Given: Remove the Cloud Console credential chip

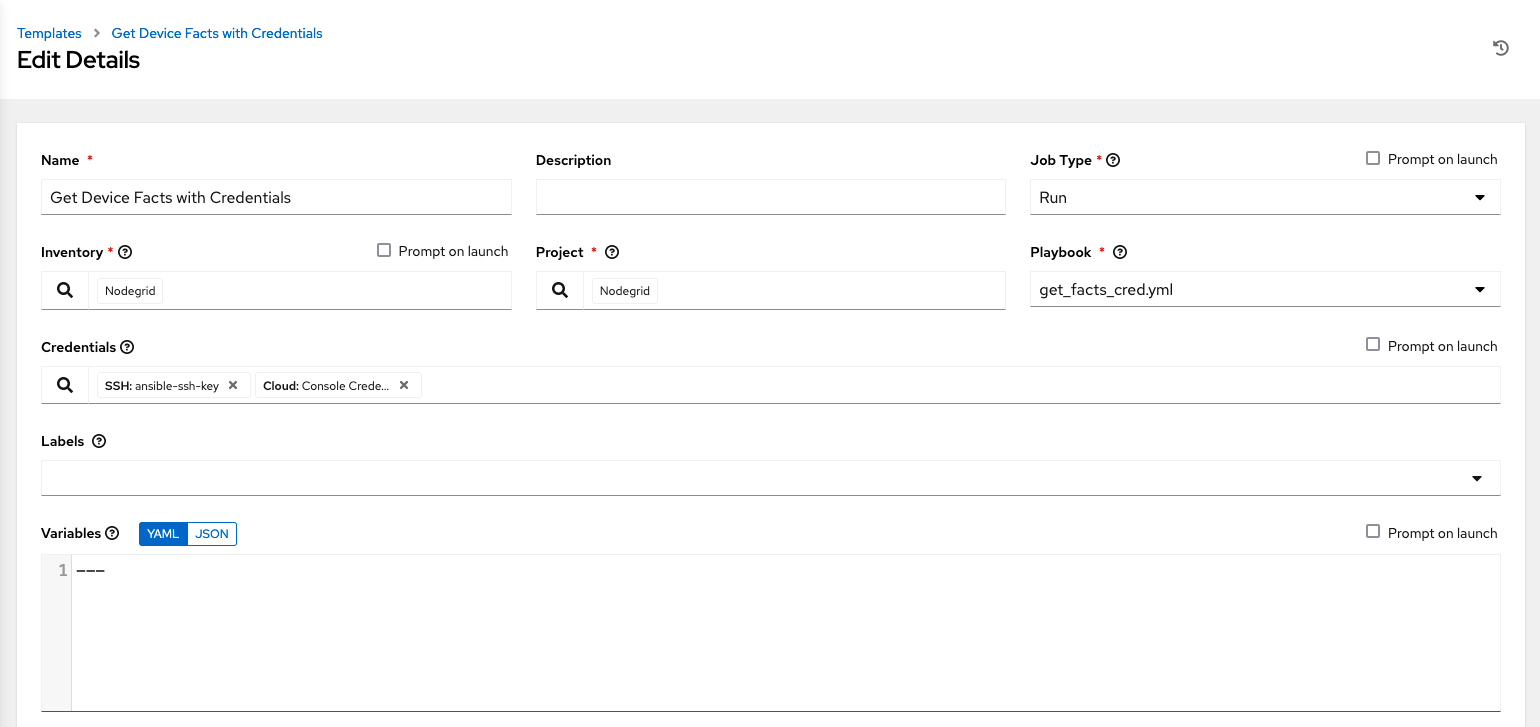Looking at the screenshot, I should pos(404,385).
